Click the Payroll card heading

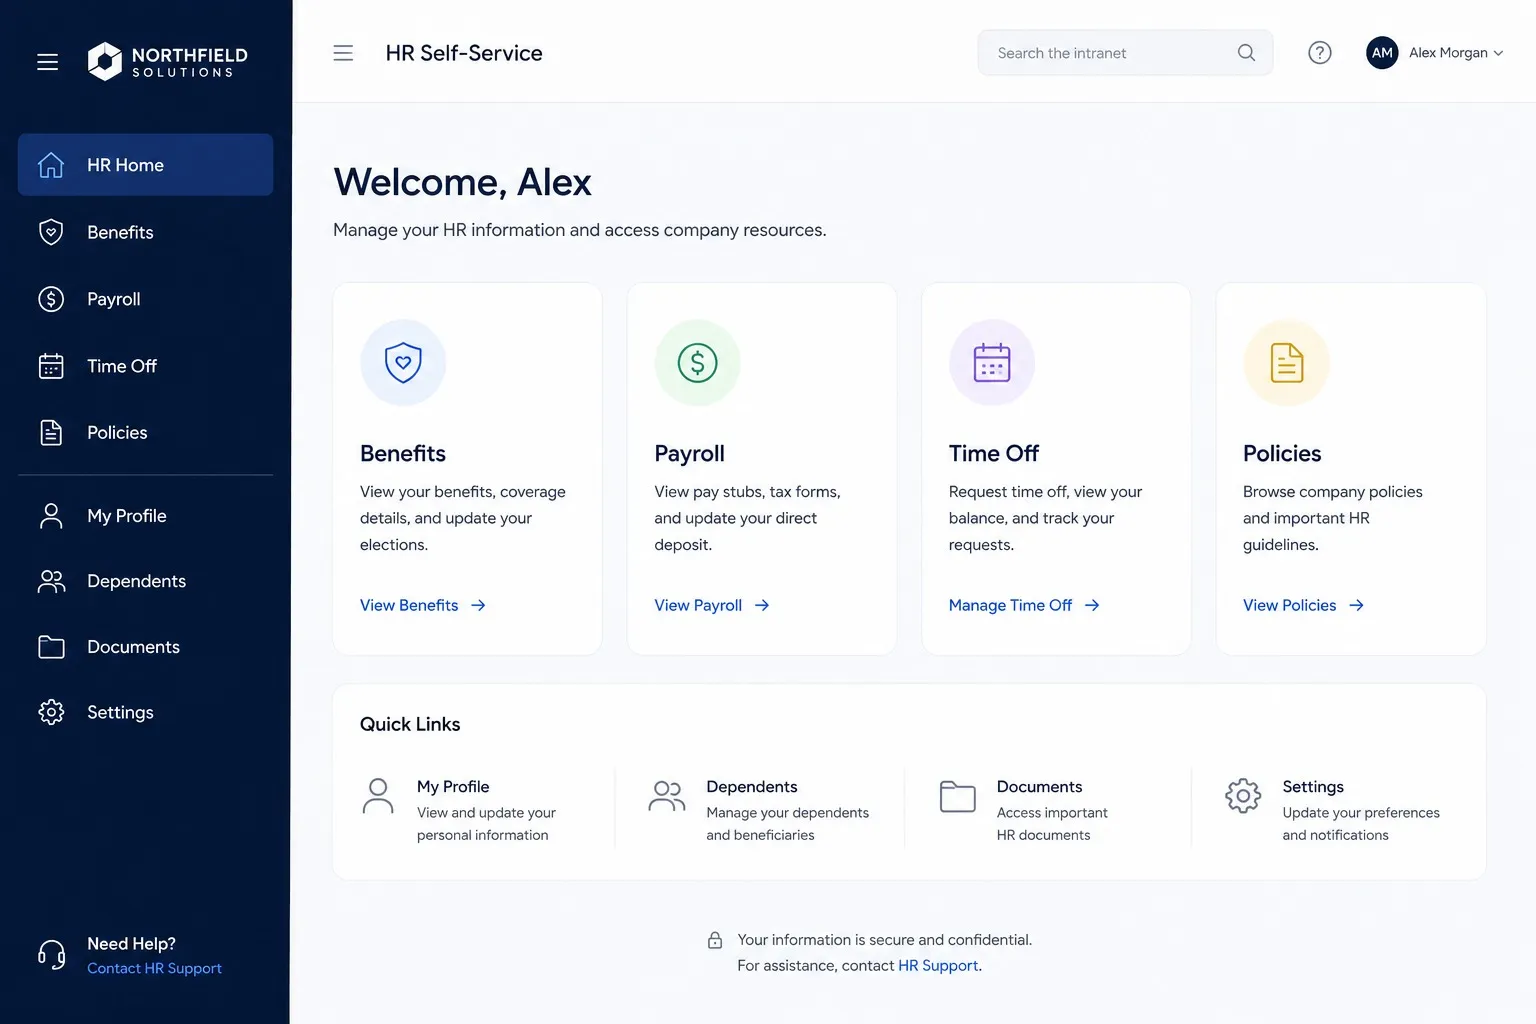point(689,453)
